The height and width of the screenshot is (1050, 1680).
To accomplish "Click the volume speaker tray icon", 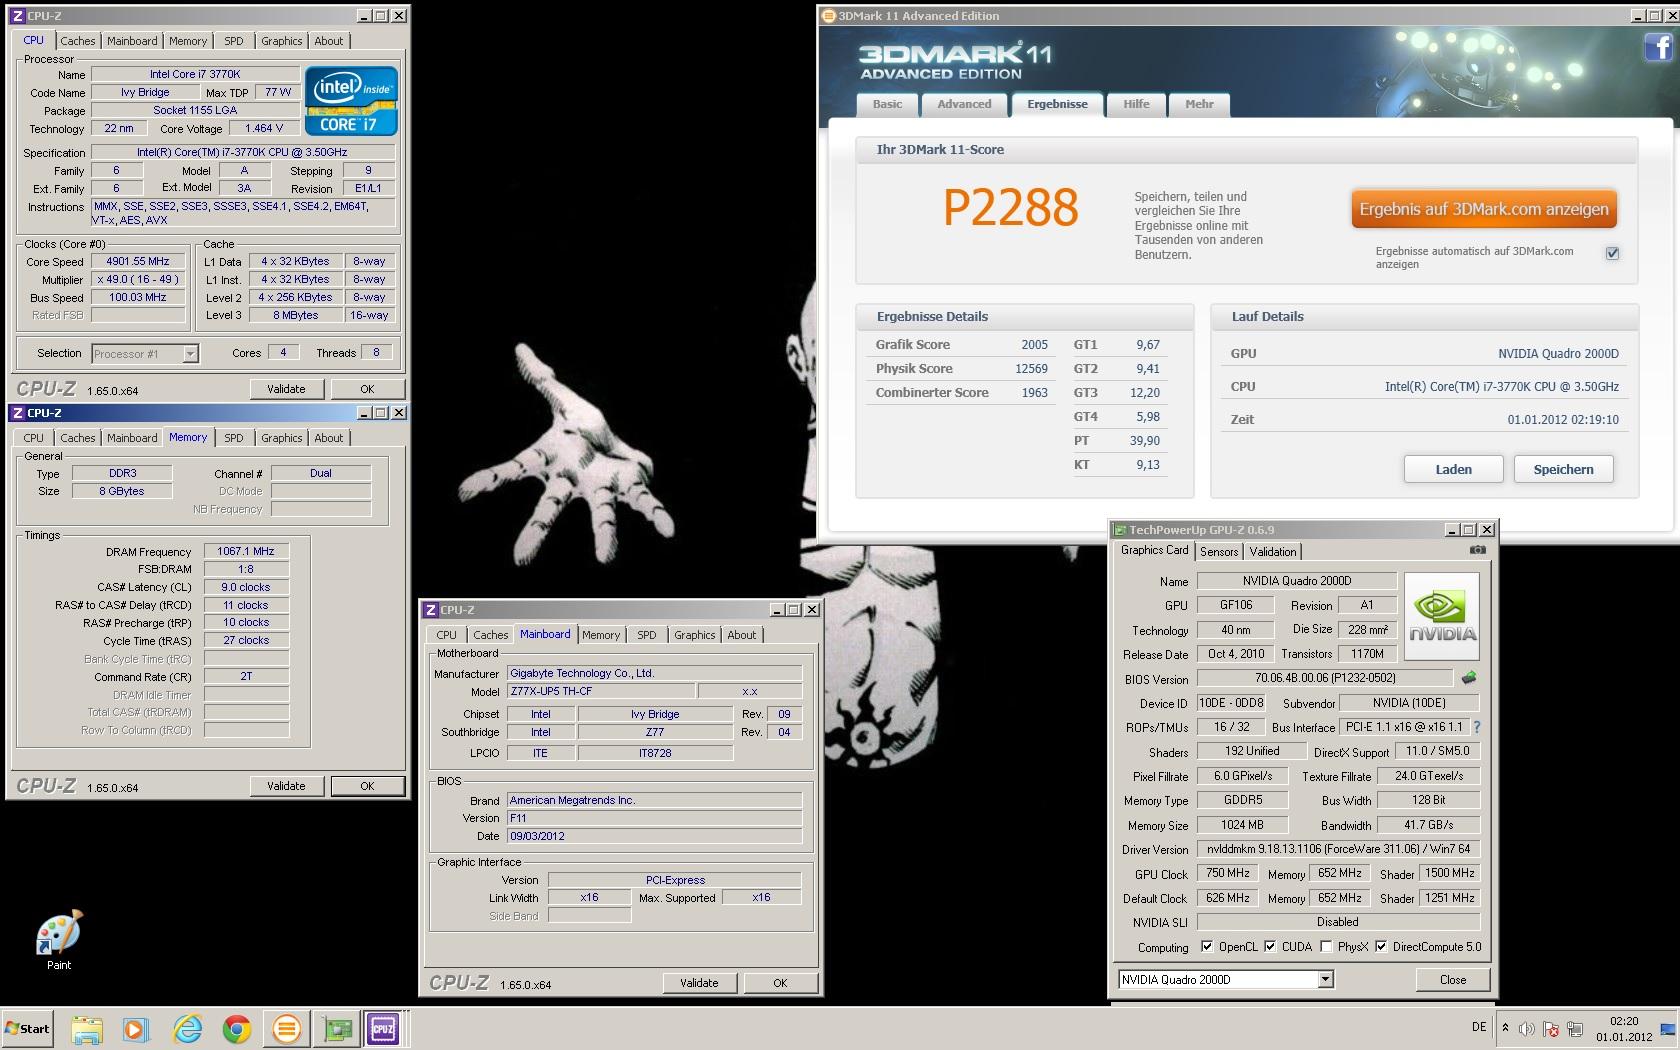I will (x=1527, y=1029).
